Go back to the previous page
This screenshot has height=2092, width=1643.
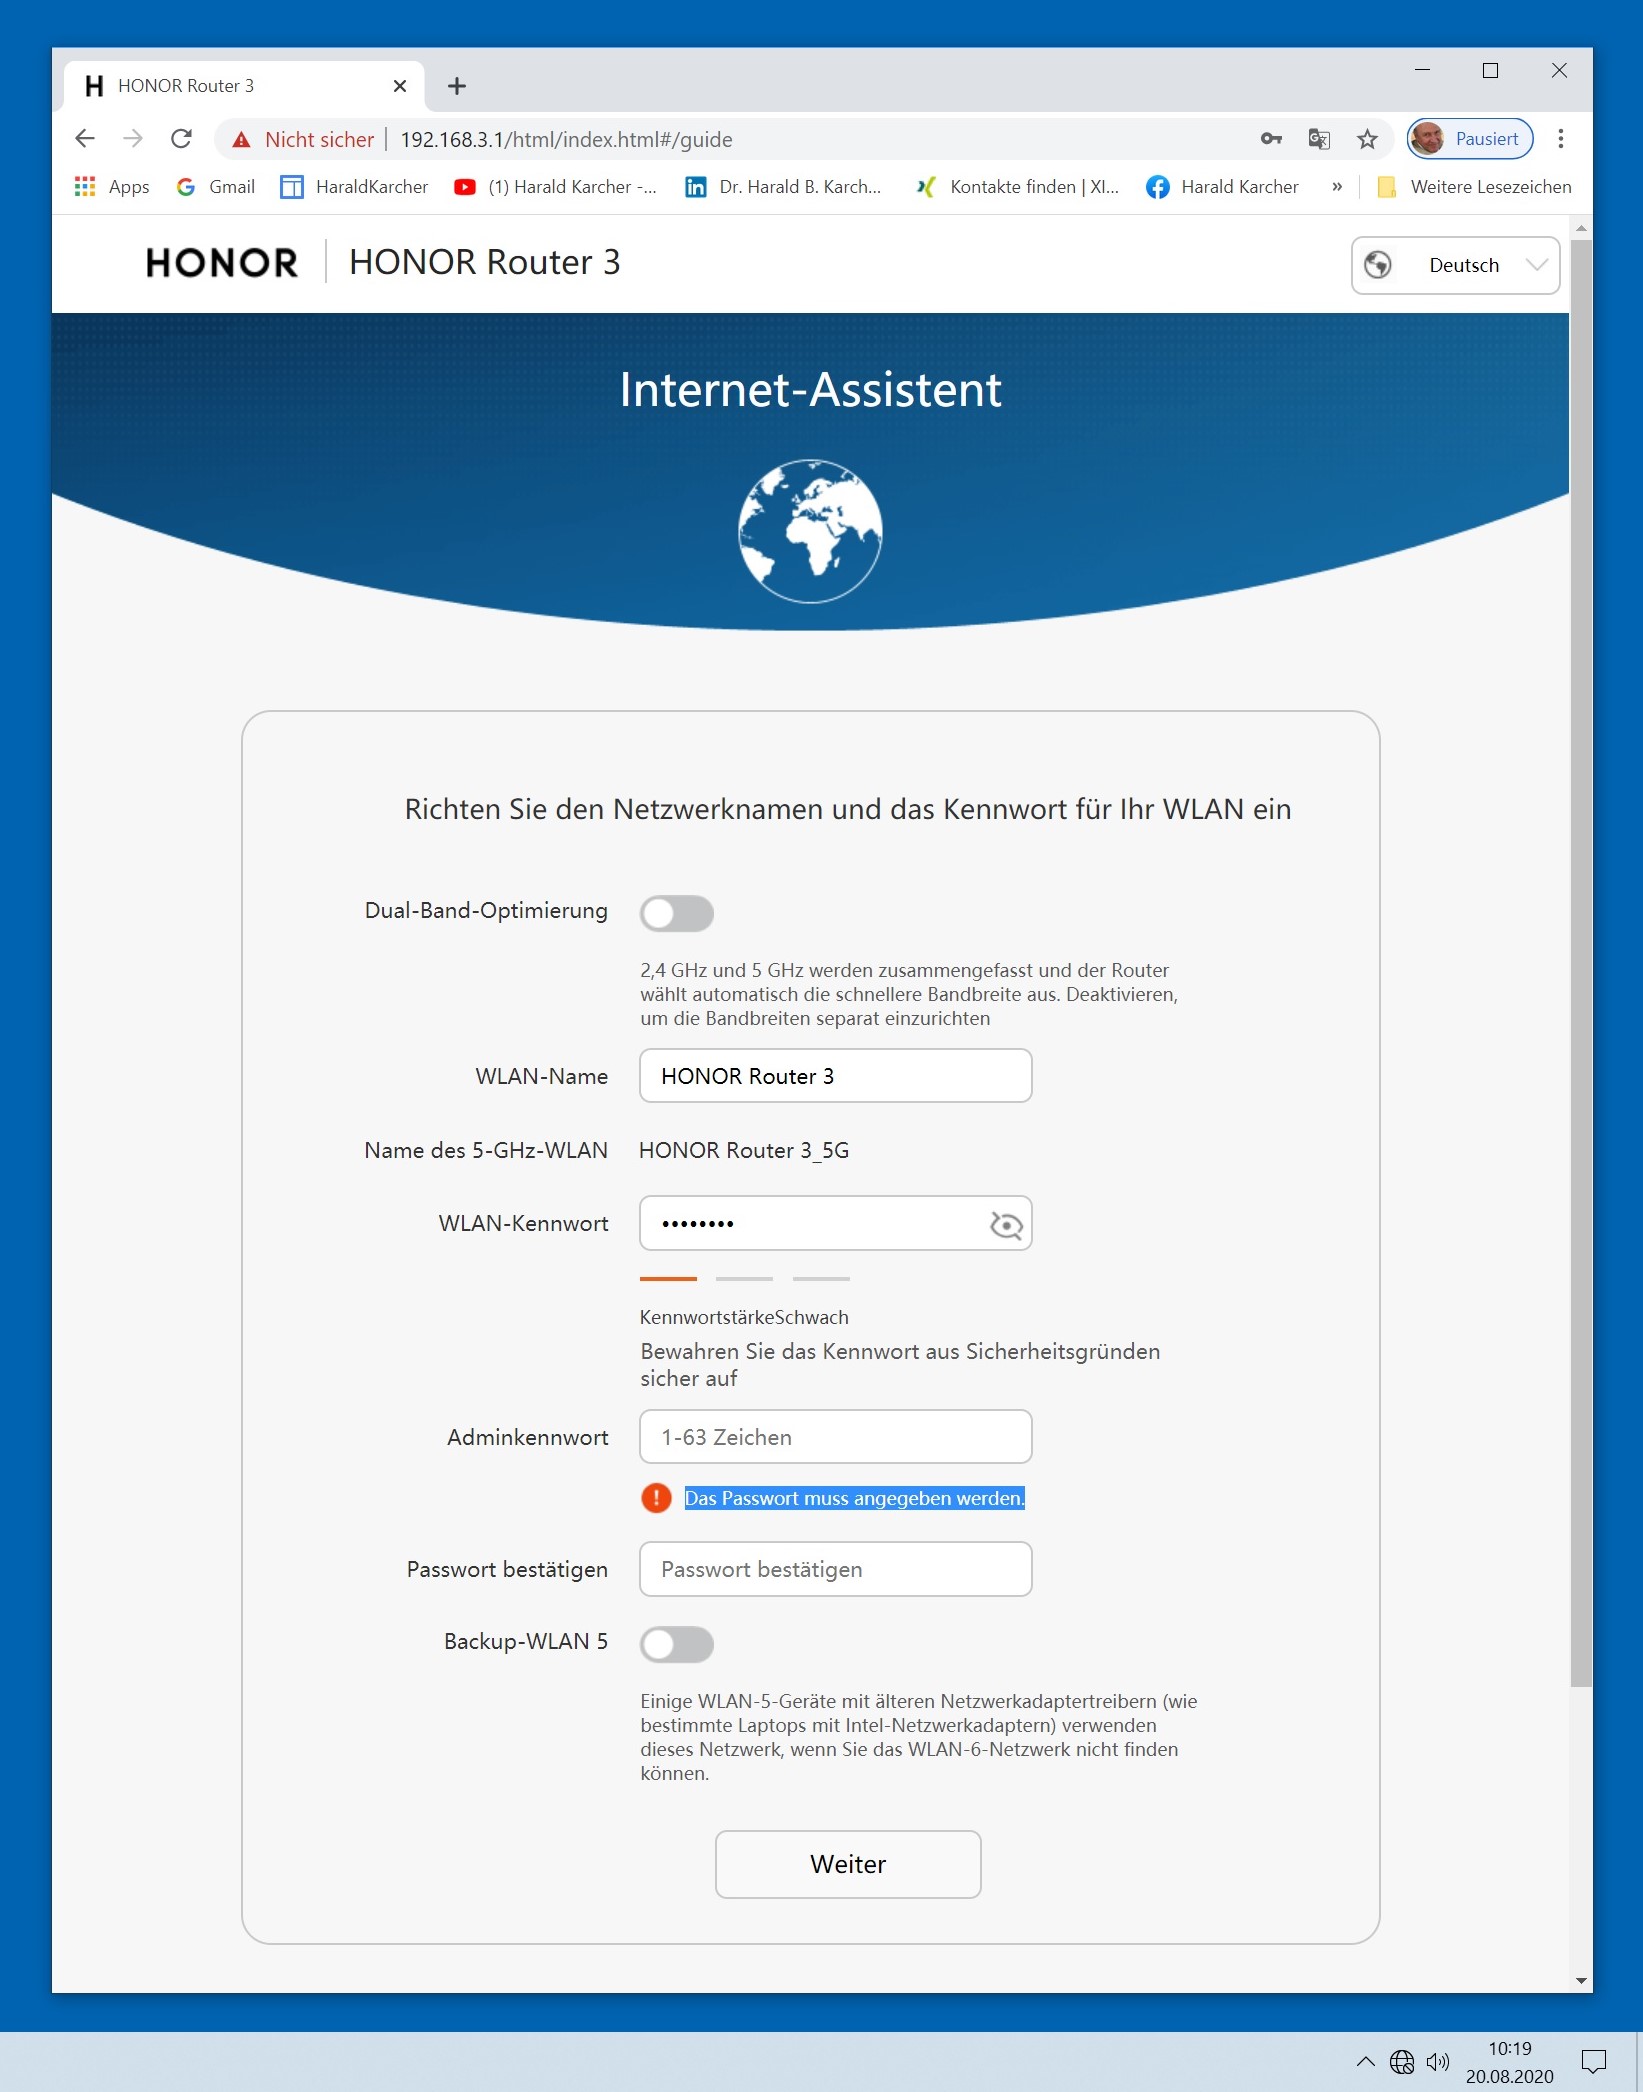pyautogui.click(x=85, y=138)
